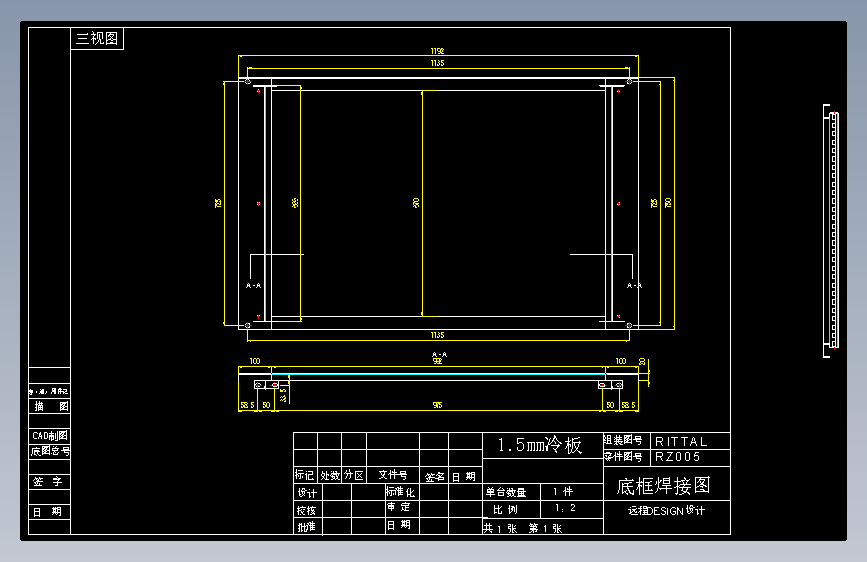The image size is (867, 562).
Task: Select the central vertical 800 dimension
Action: click(416, 203)
